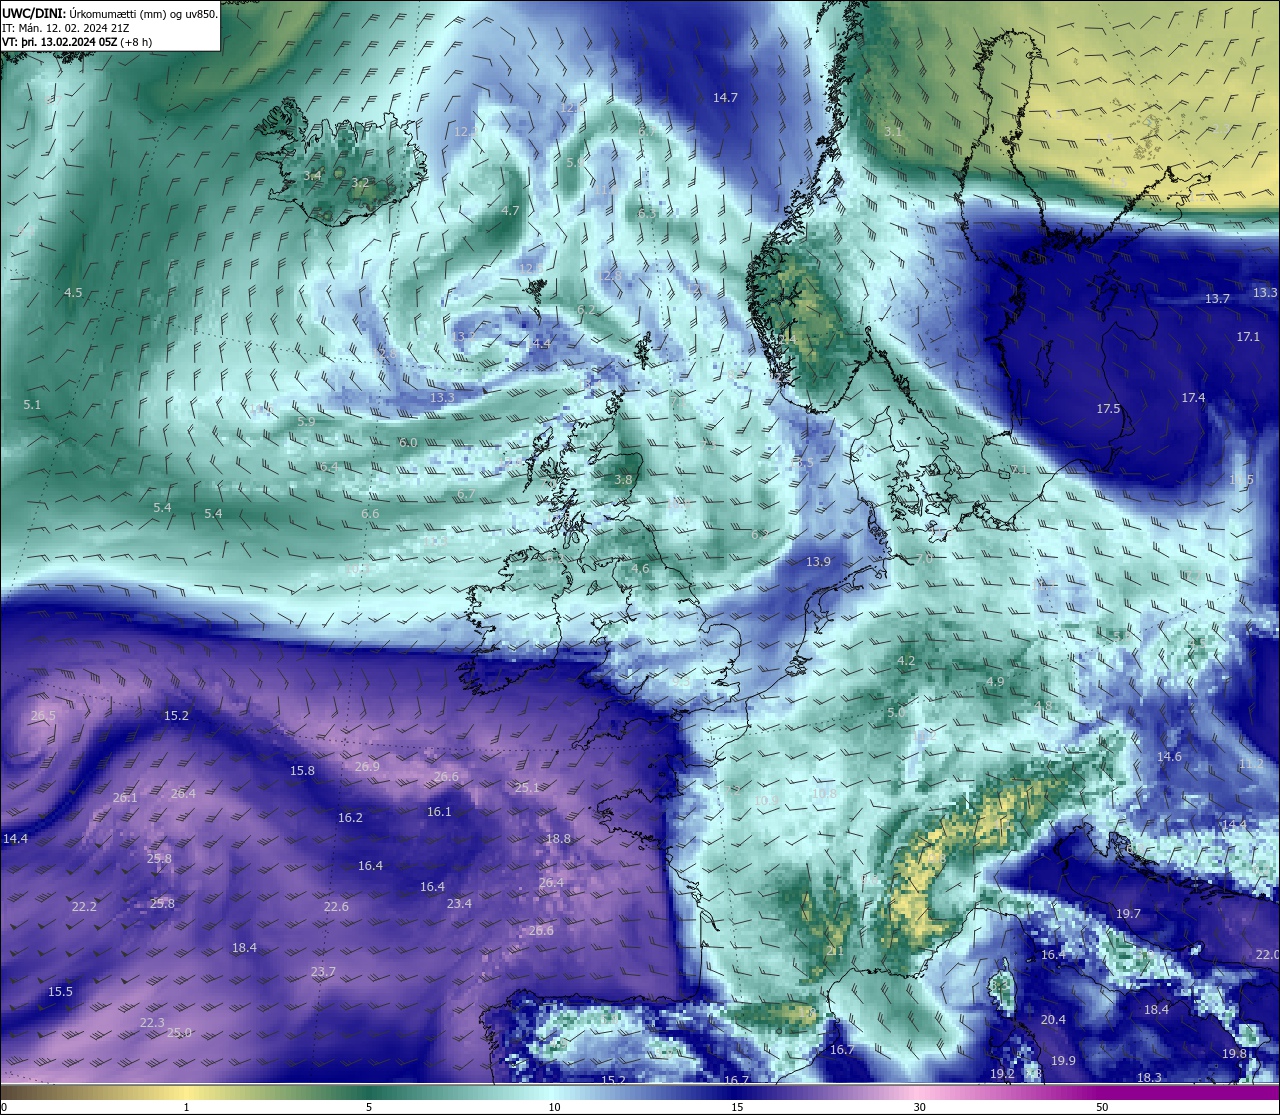
Task: Click the 1 tick on the color scale
Action: point(186,1107)
